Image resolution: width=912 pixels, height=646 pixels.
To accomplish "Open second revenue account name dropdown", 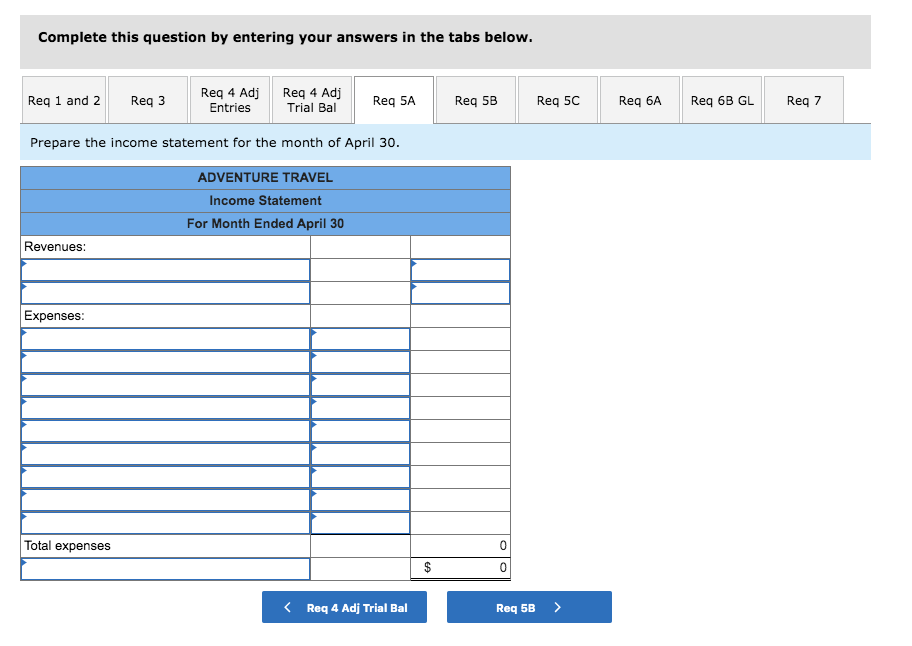I will point(165,293).
